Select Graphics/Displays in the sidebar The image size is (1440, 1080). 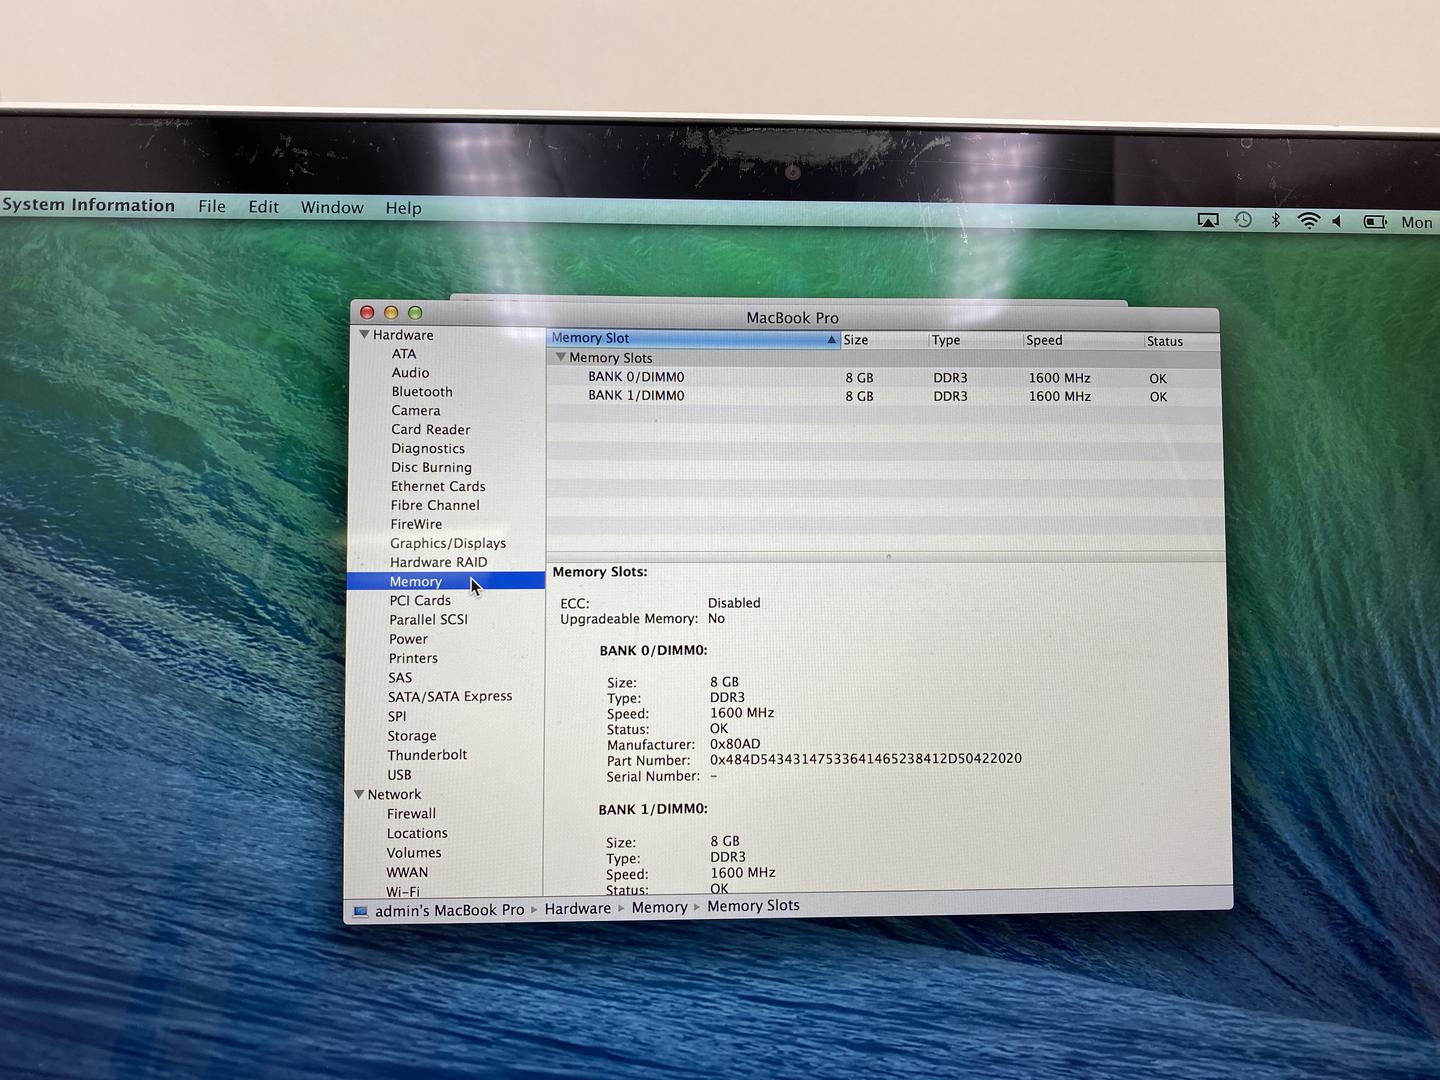(448, 544)
